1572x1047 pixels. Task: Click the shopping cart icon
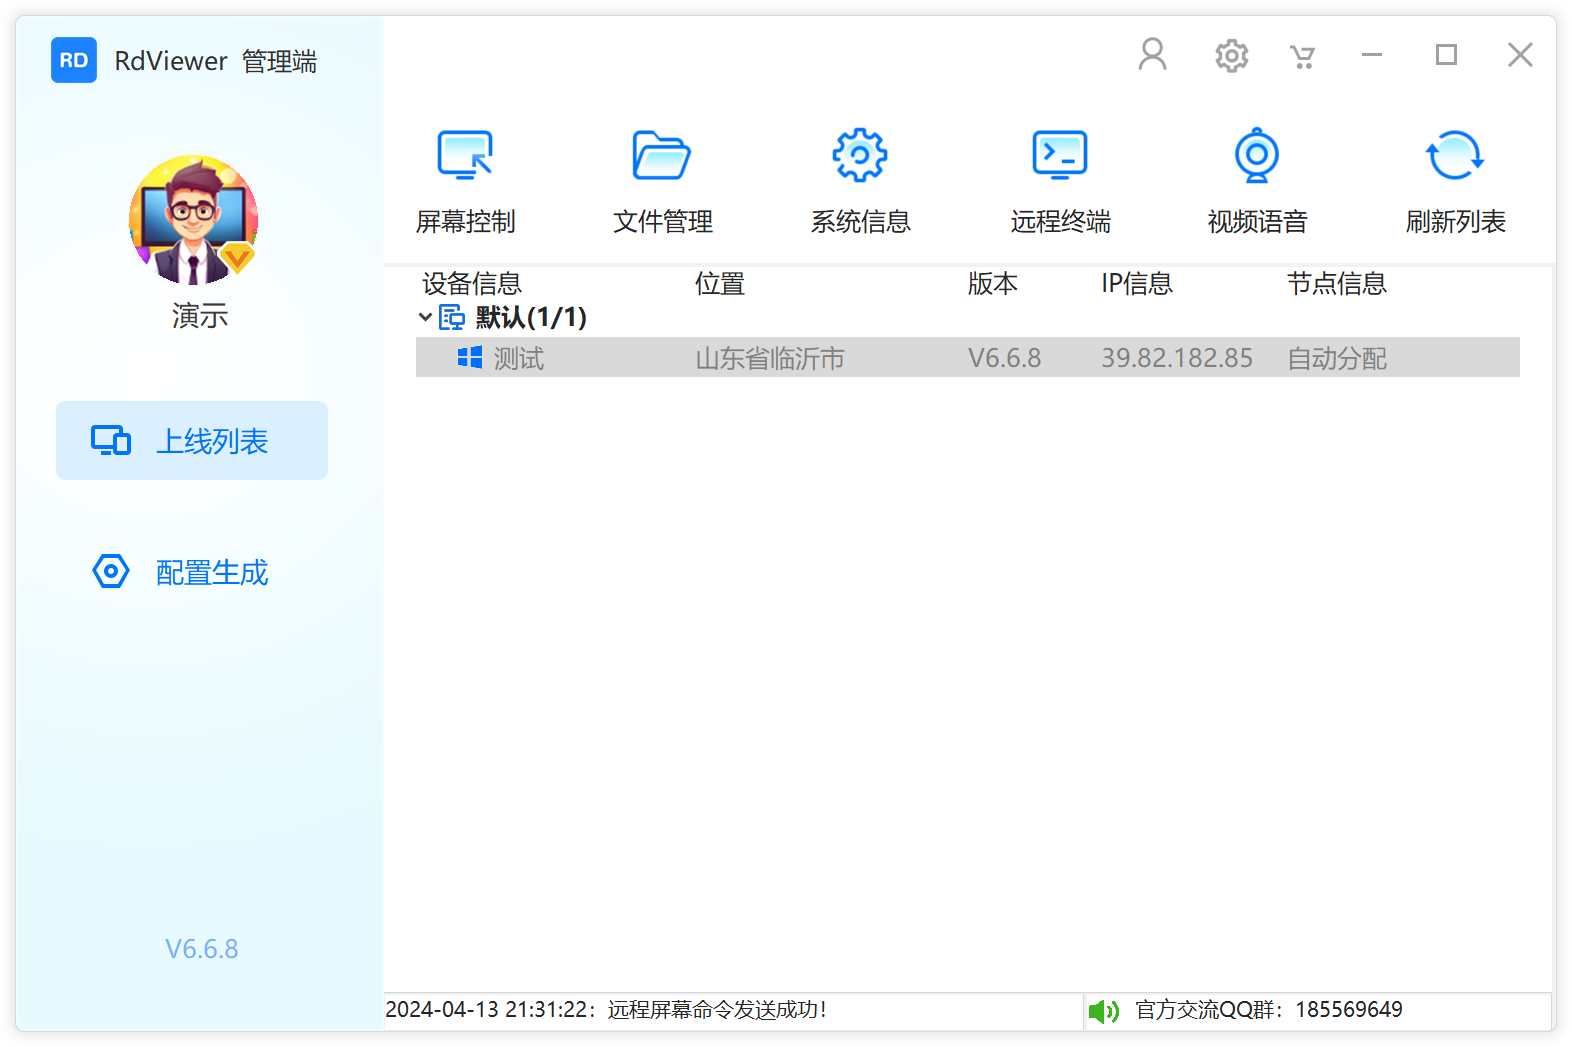tap(1302, 57)
